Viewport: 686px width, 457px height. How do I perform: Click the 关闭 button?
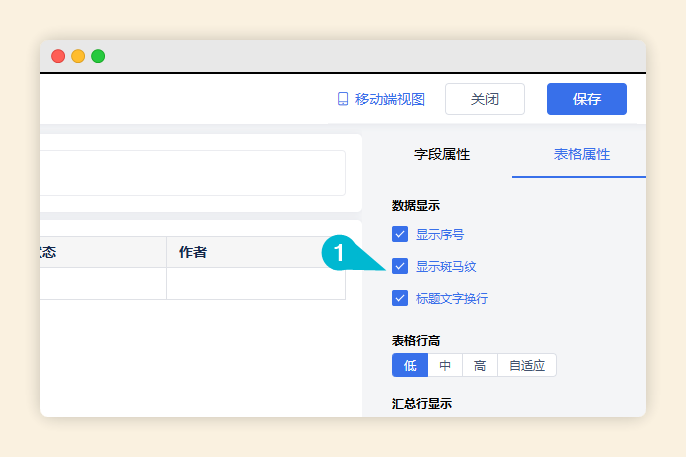pyautogui.click(x=484, y=99)
